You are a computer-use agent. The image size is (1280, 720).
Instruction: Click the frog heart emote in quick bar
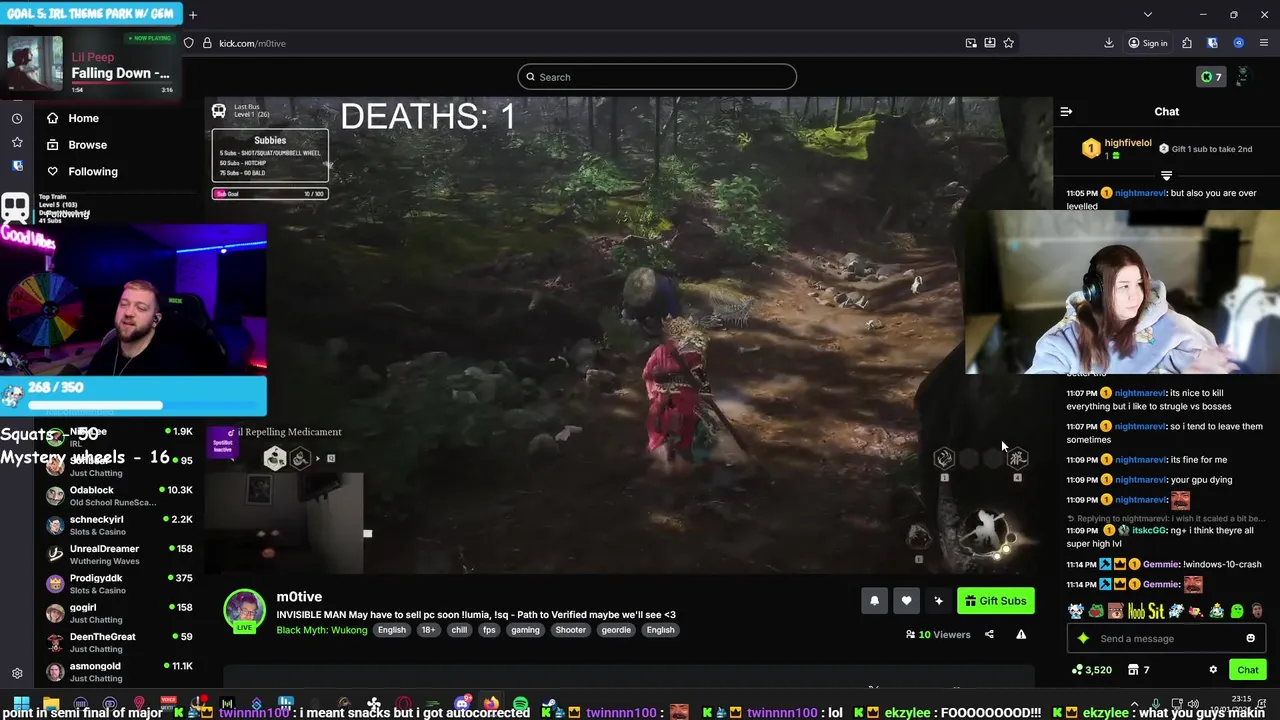coord(1096,611)
